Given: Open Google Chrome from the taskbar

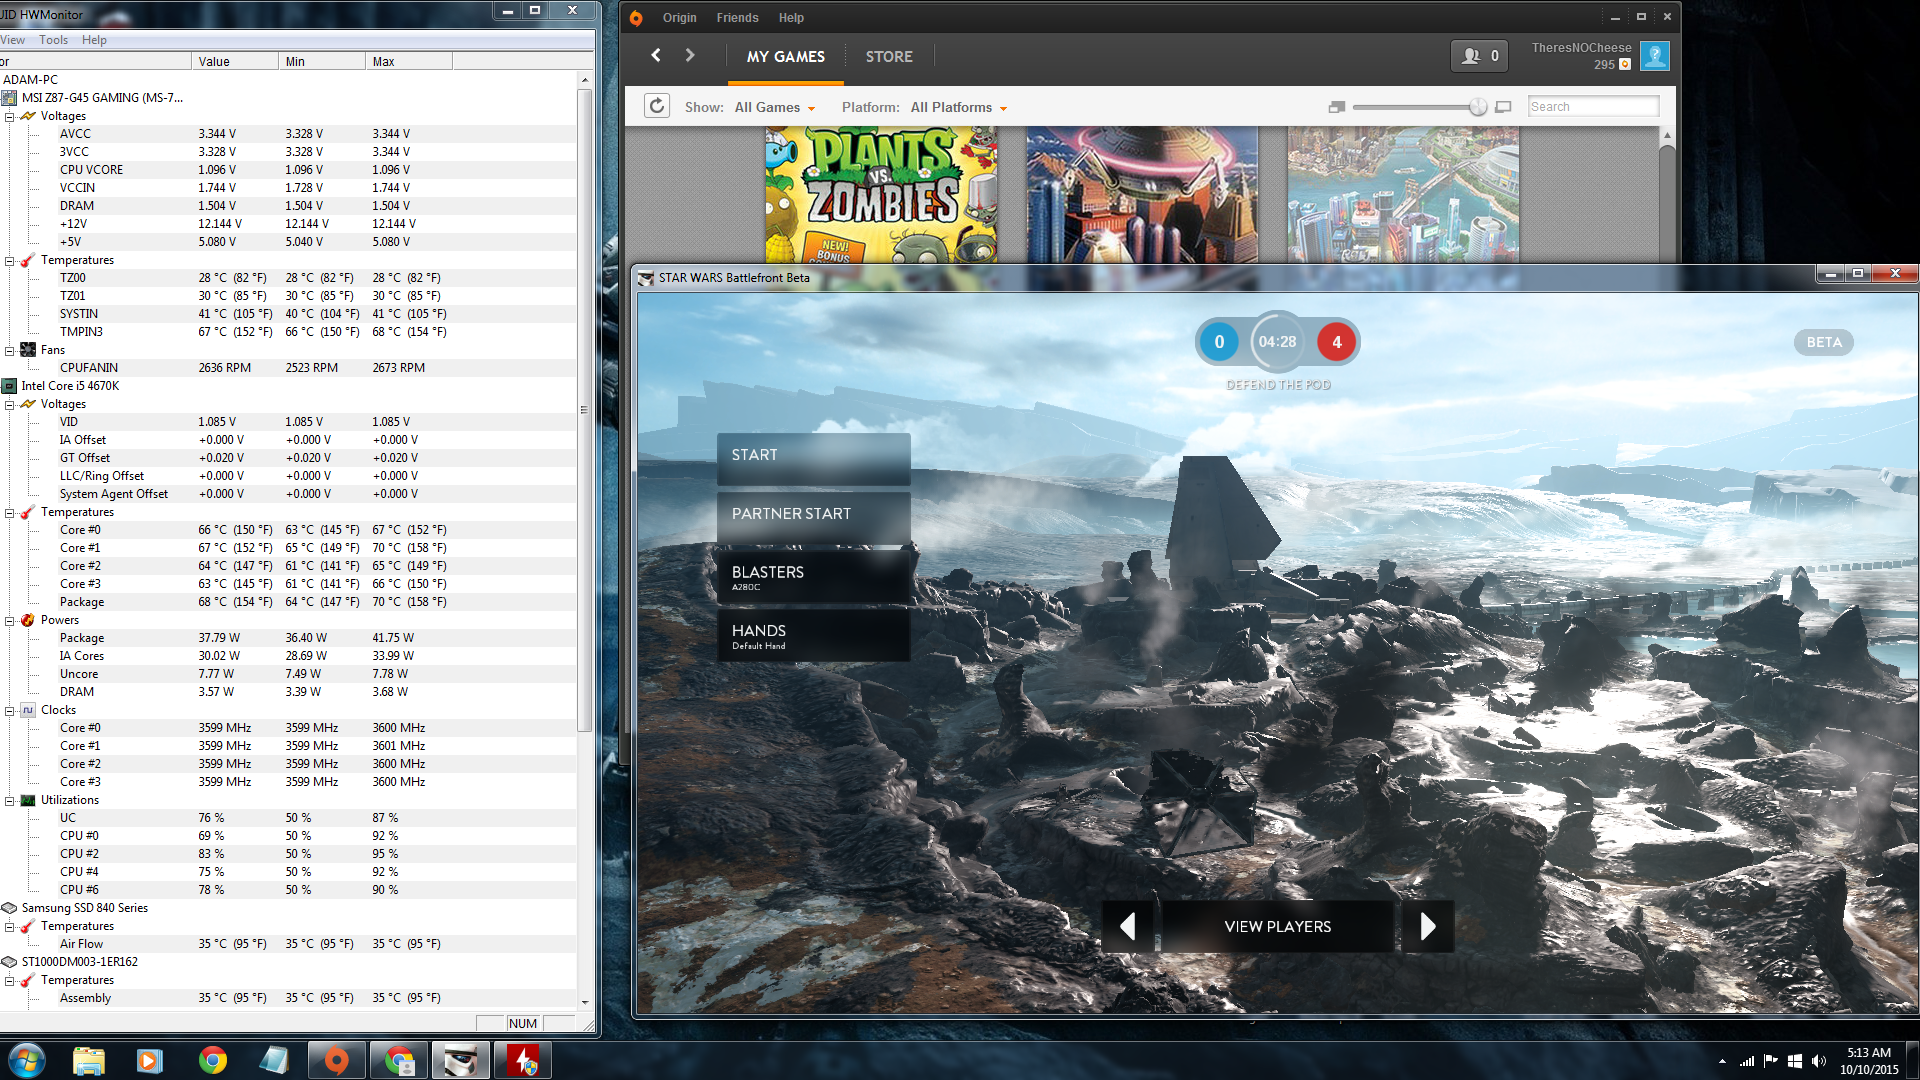Looking at the screenshot, I should pos(212,1060).
